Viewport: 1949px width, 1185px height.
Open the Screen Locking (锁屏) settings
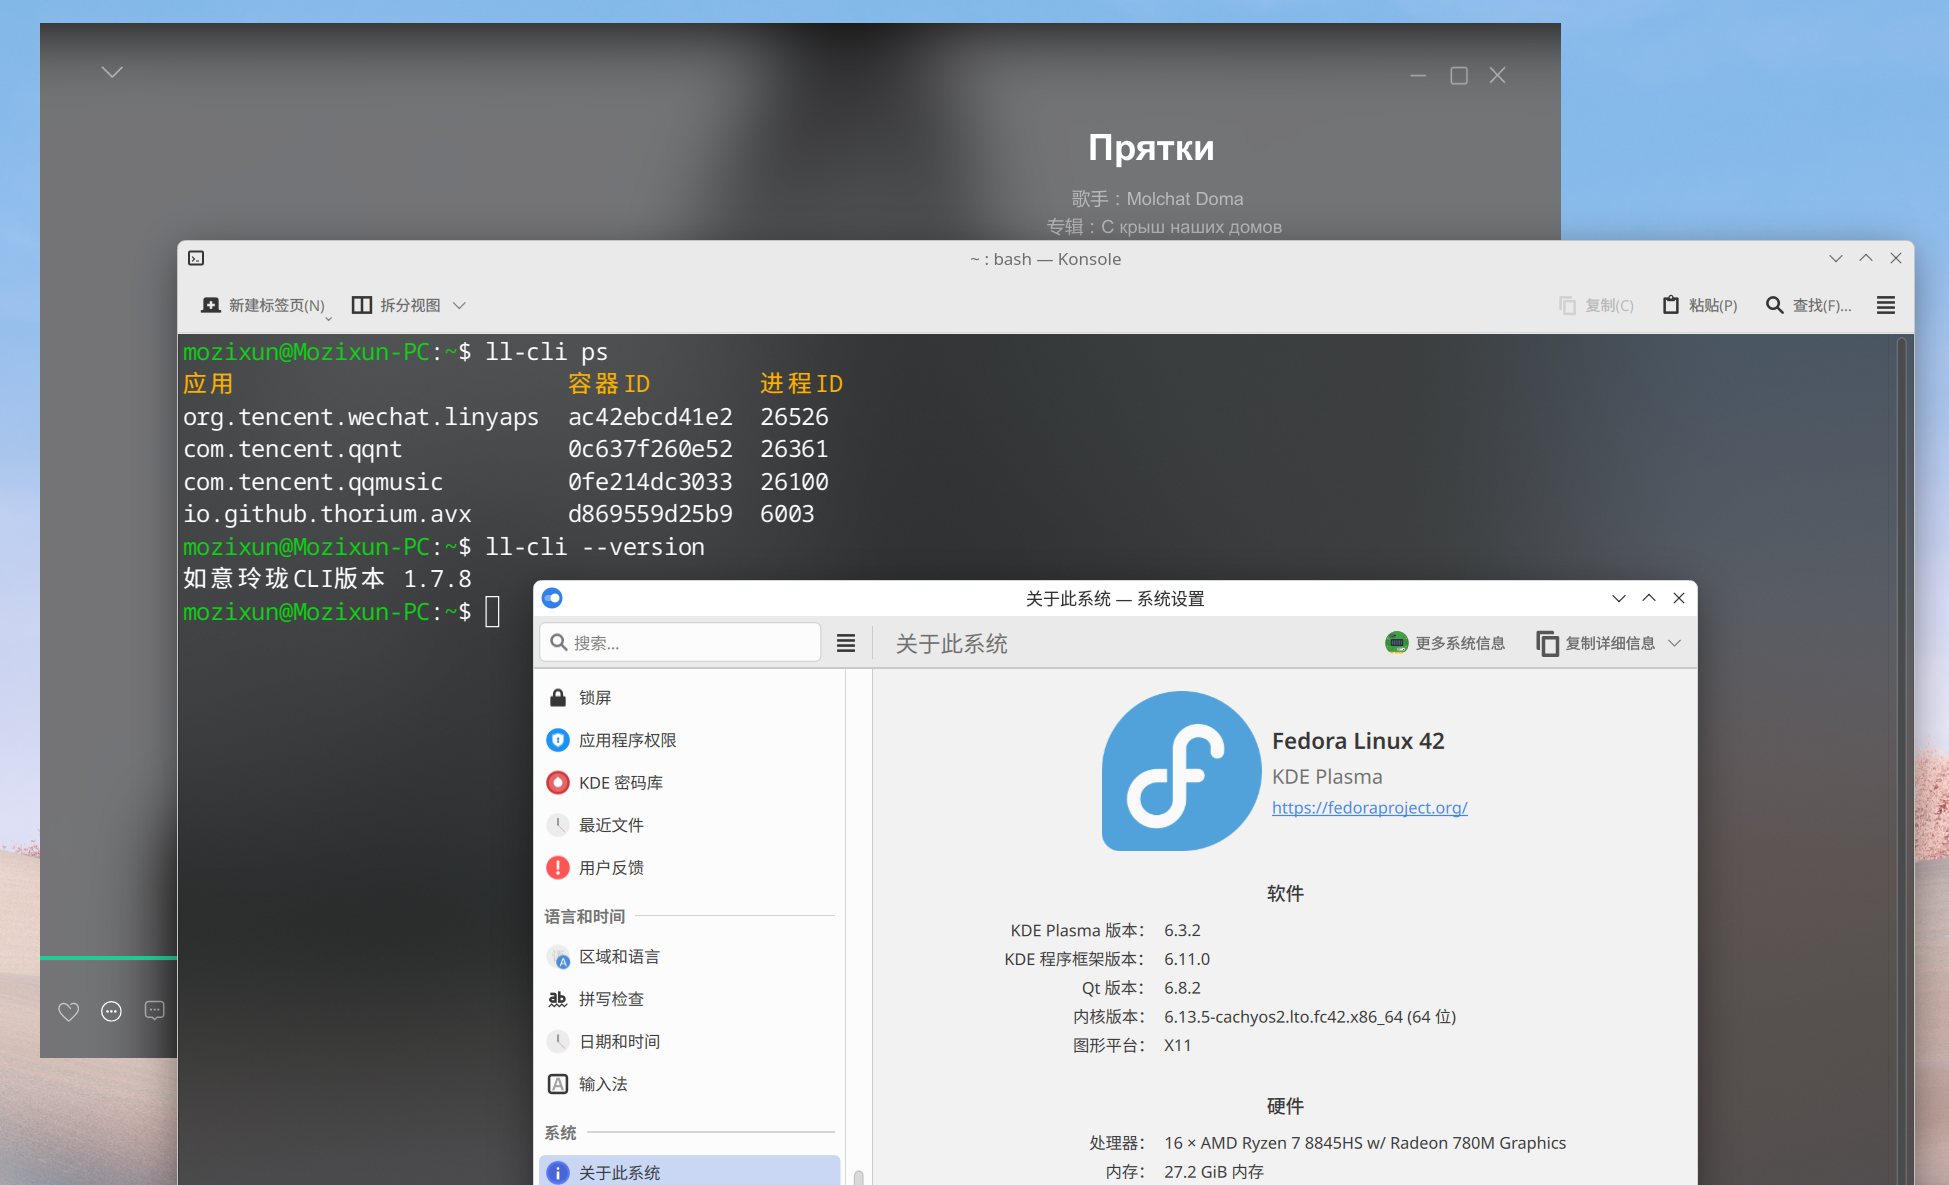pos(690,698)
